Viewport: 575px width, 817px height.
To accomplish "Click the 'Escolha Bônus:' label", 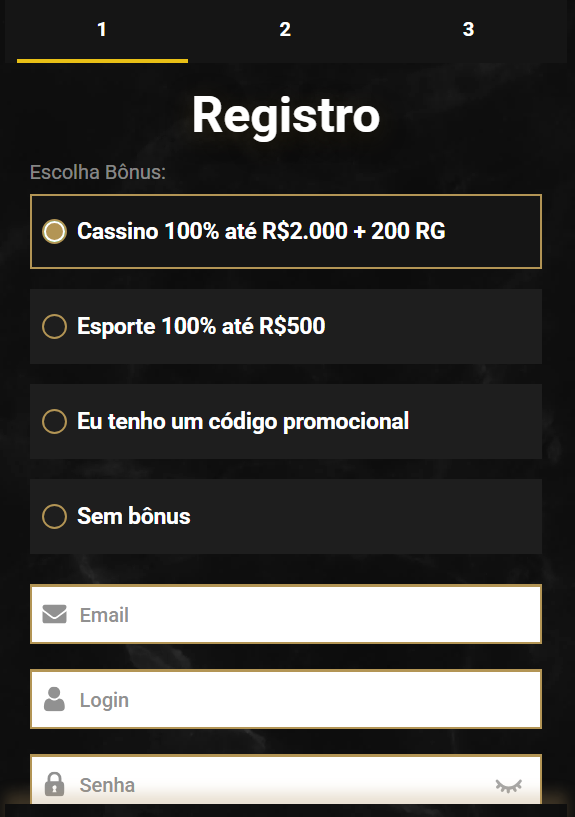I will (98, 172).
